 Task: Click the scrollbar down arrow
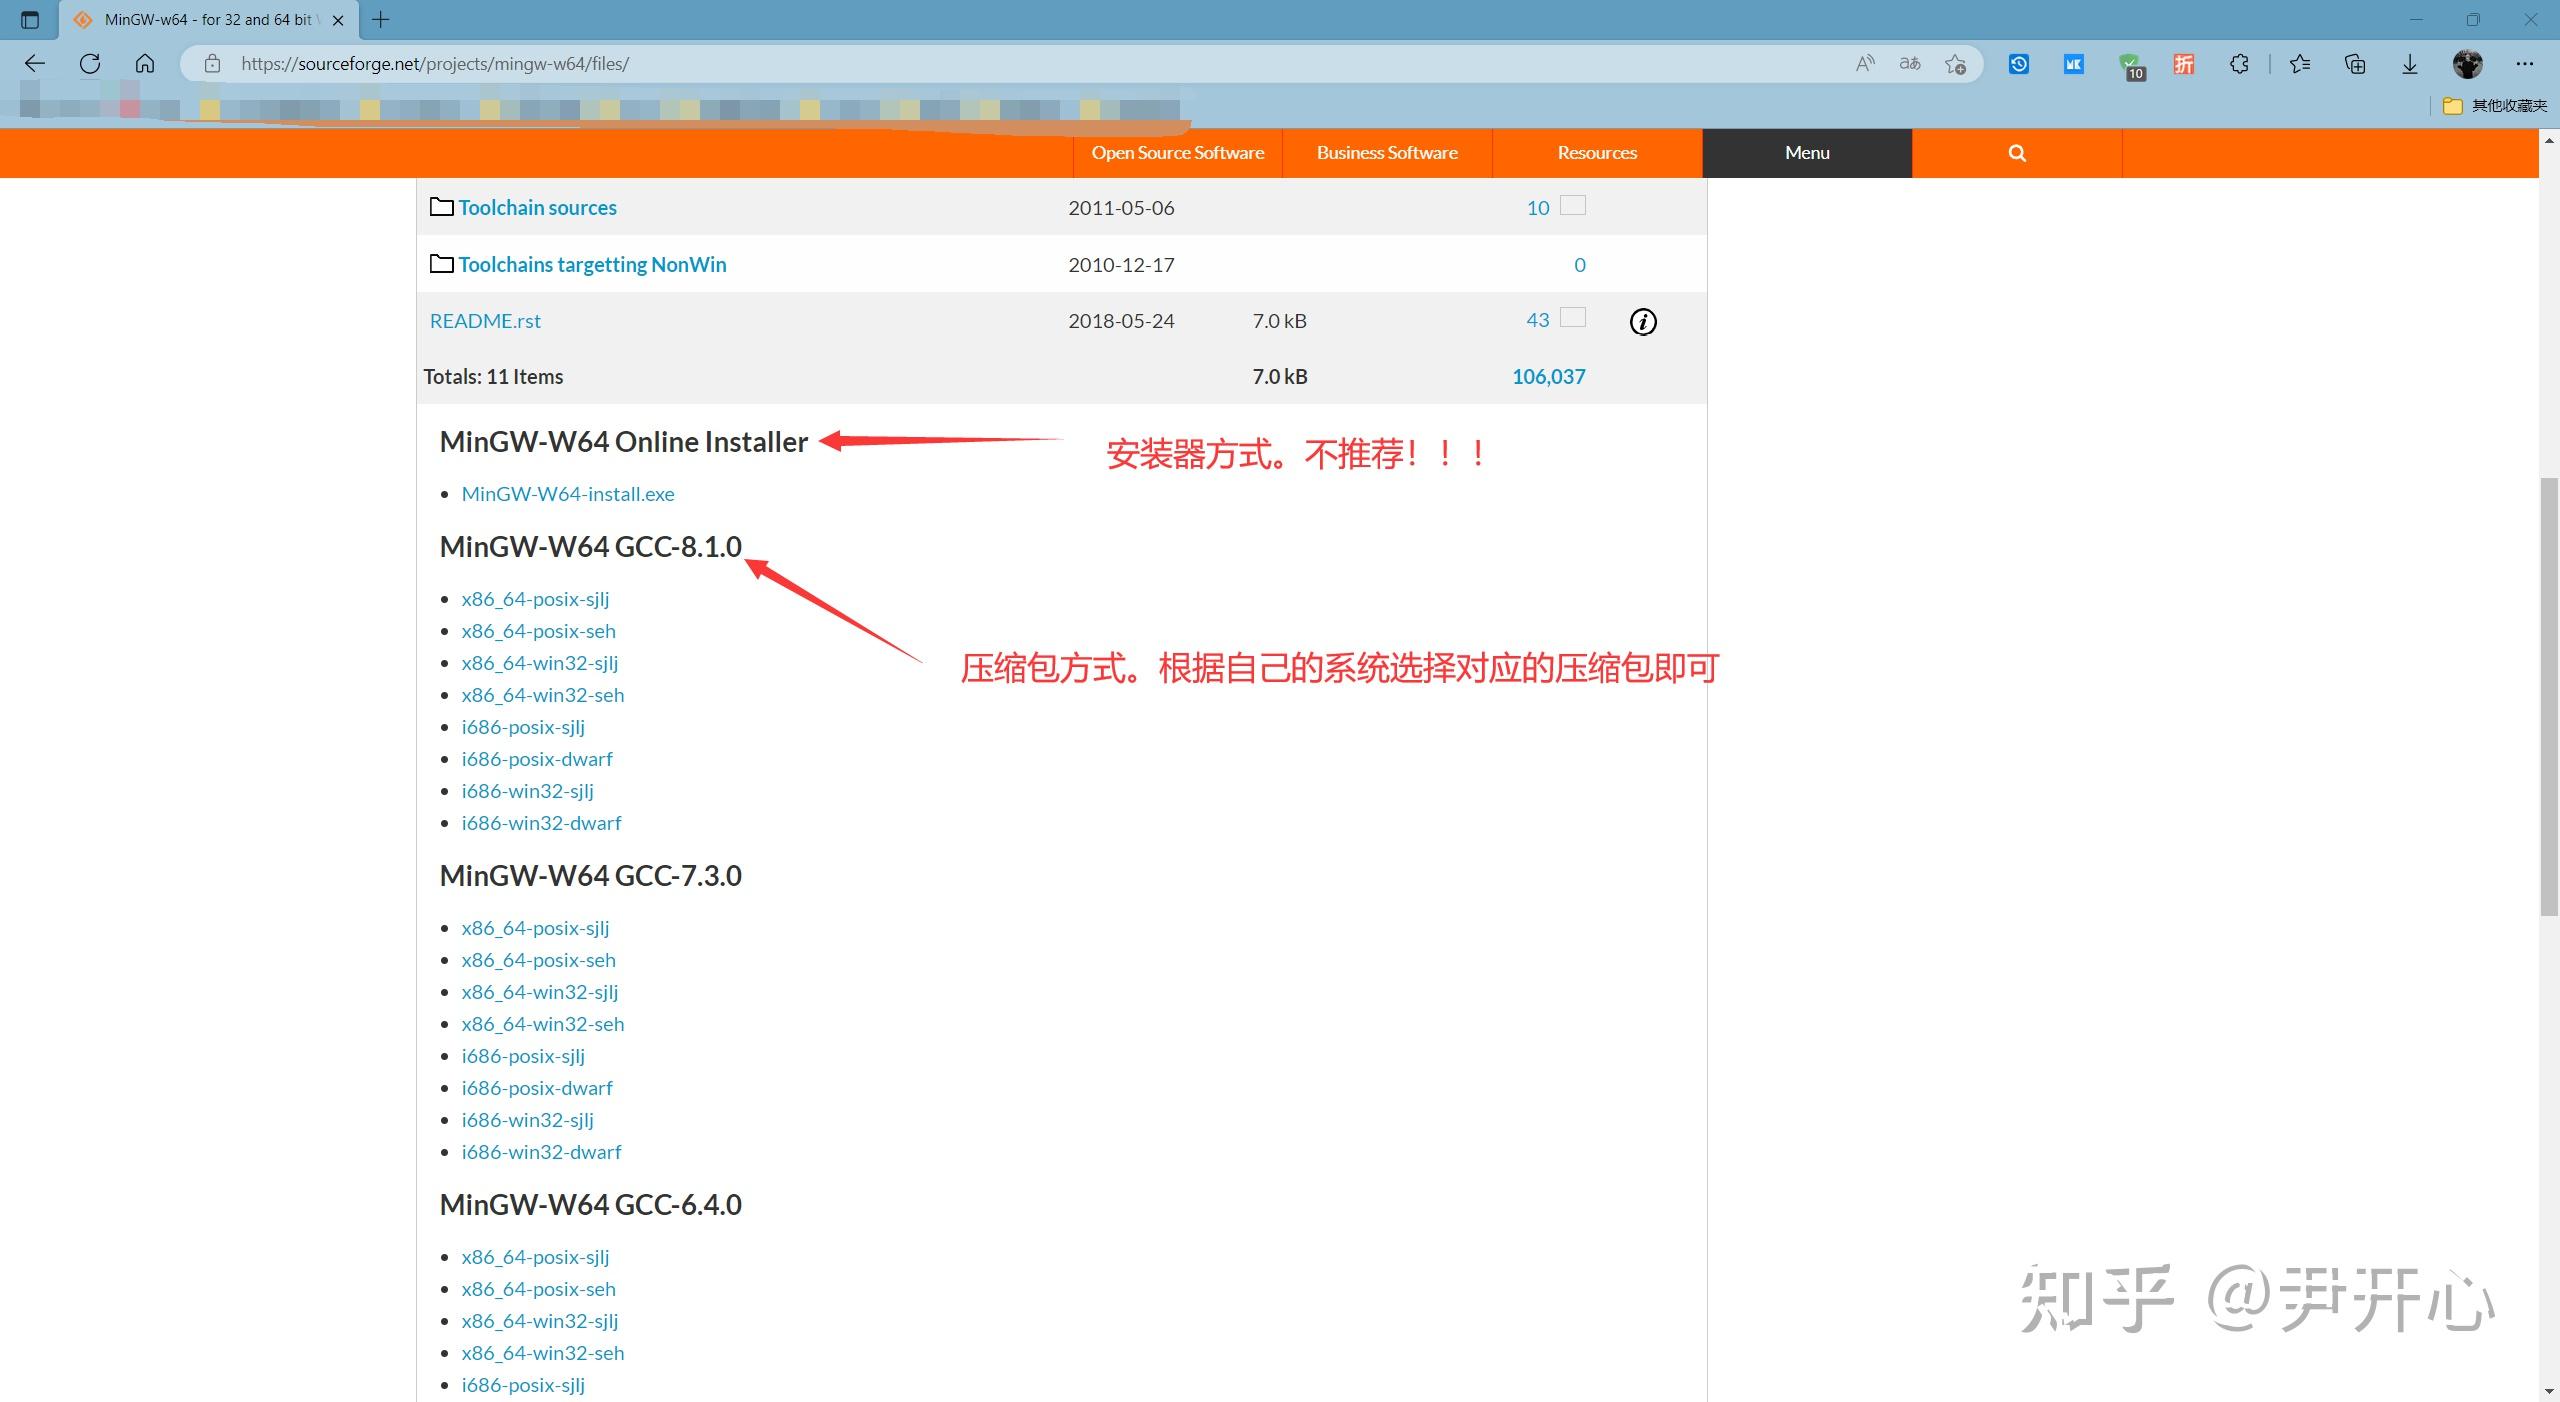click(x=2549, y=1391)
